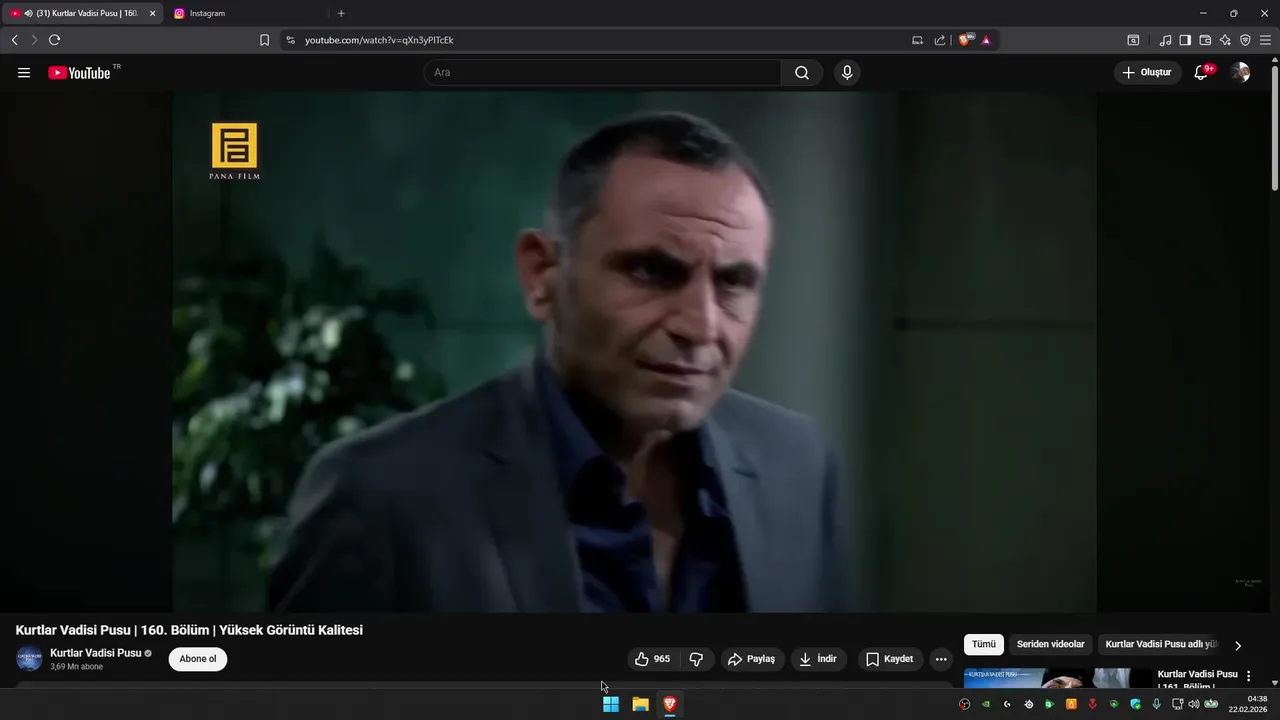The image size is (1280, 720).
Task: Open Brave Rewards triangle icon
Action: point(986,40)
